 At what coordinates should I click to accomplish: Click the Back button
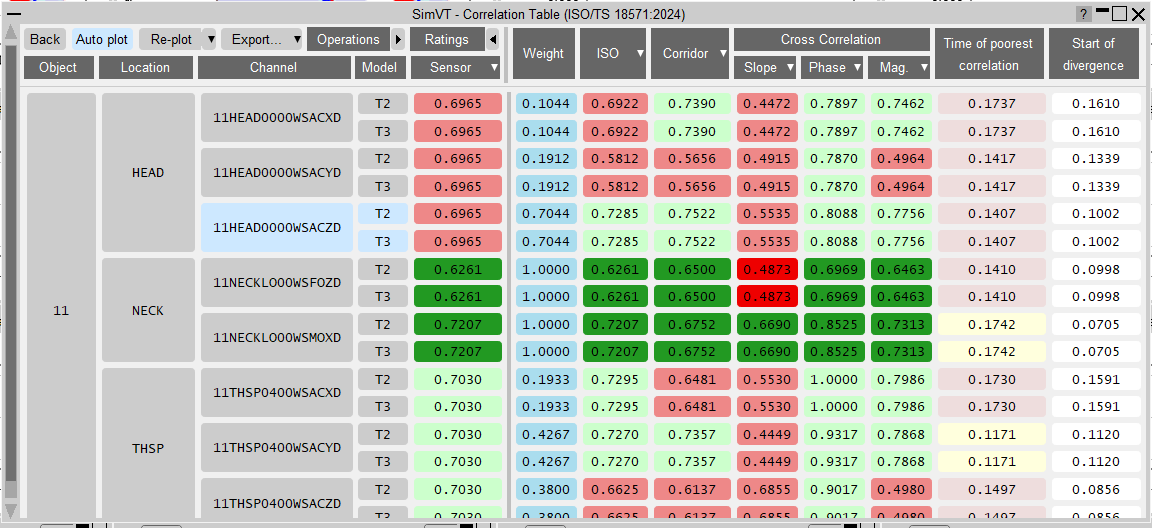pyautogui.click(x=45, y=40)
